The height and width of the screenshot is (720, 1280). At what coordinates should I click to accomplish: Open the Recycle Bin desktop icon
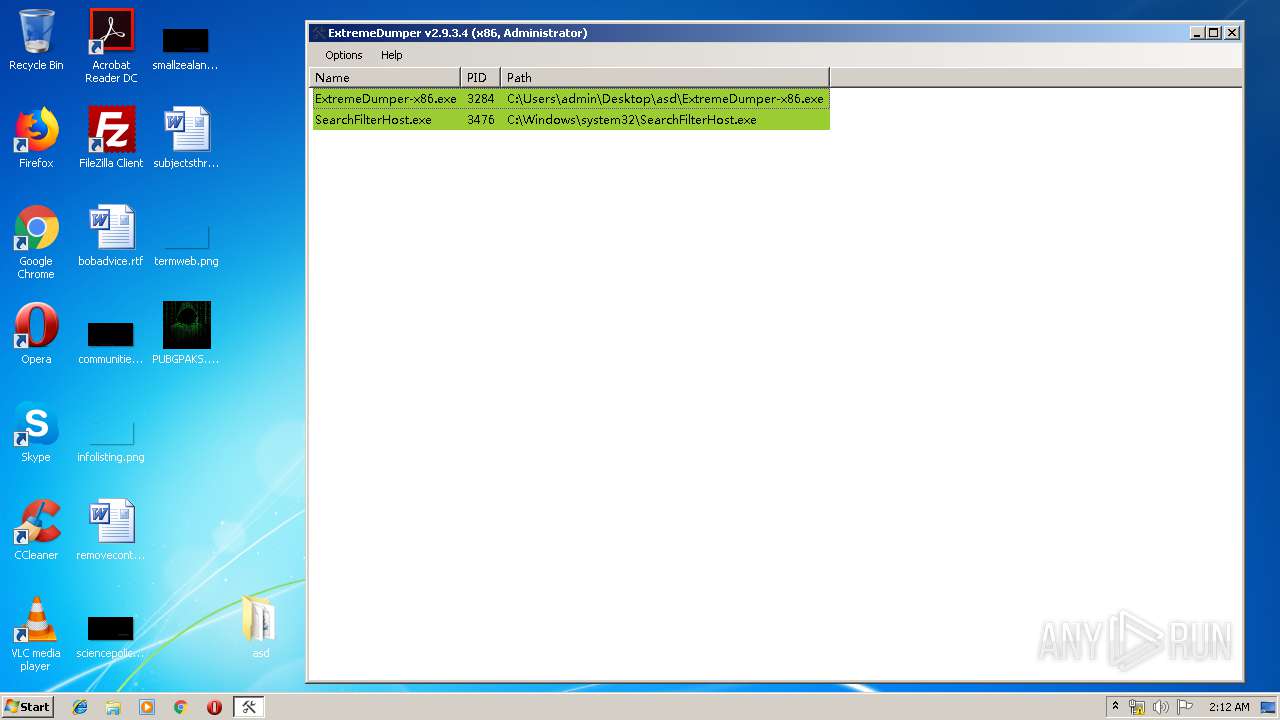coord(36,40)
